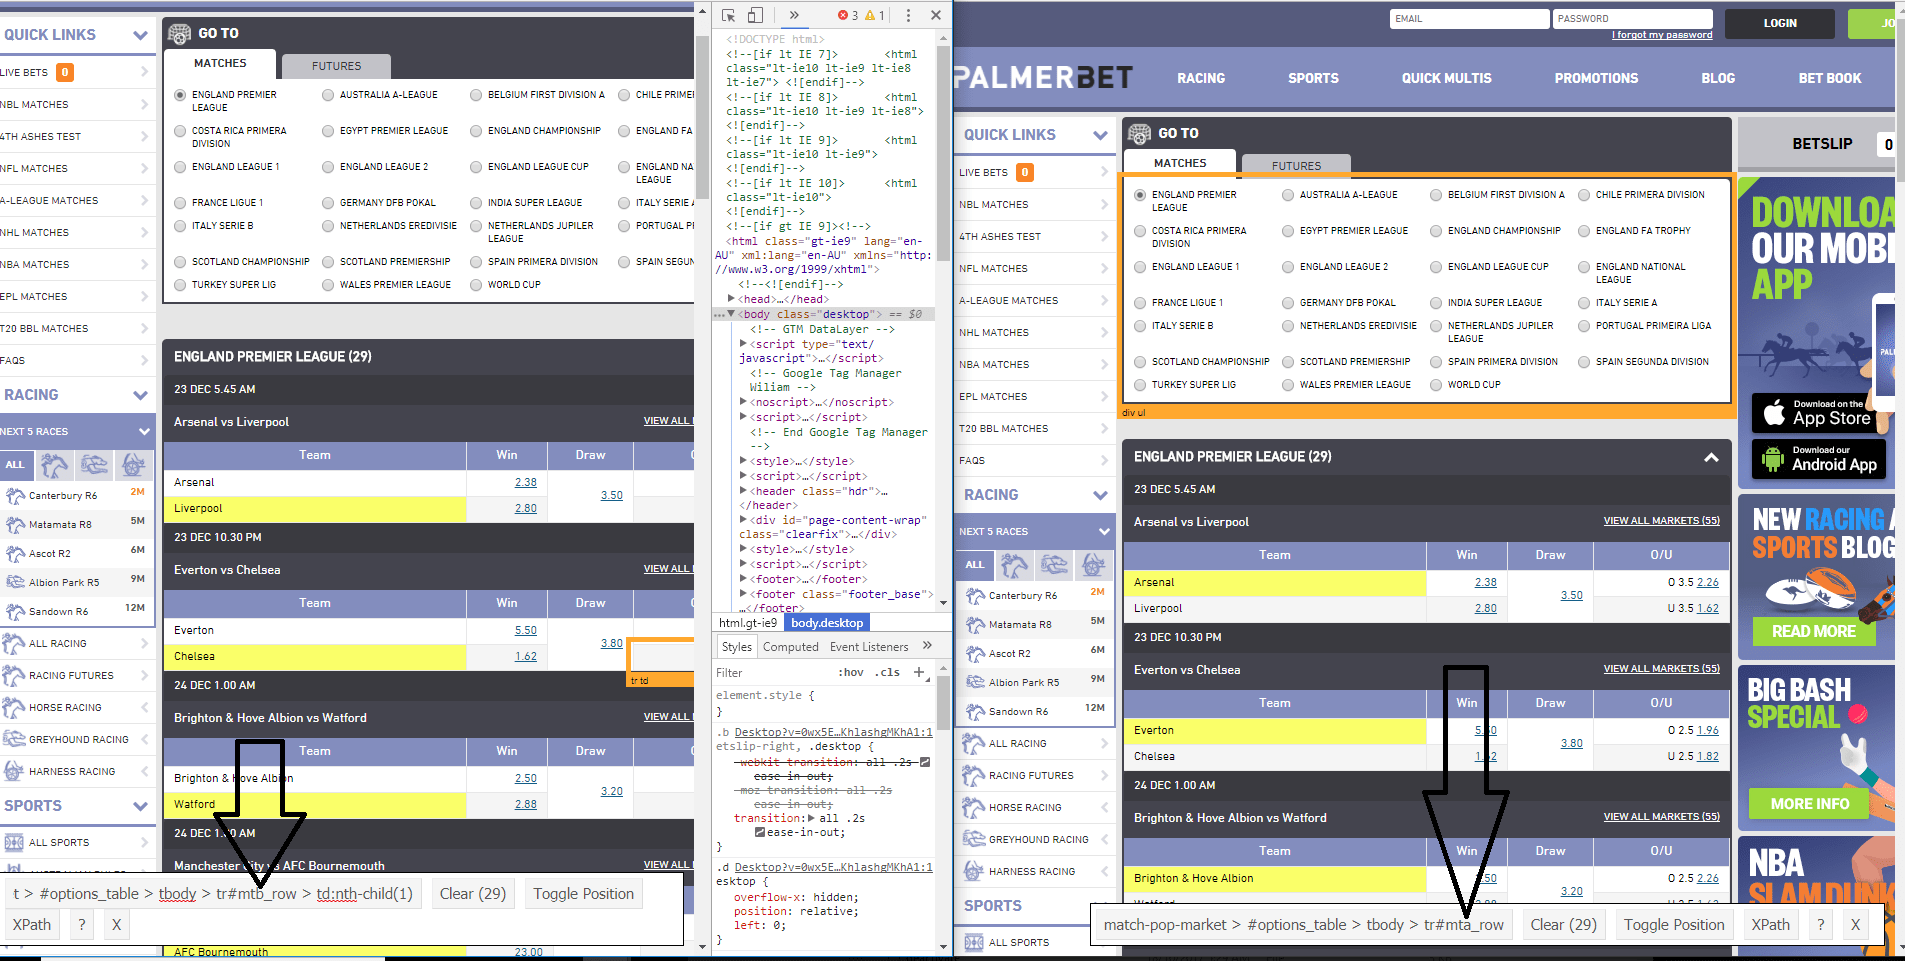Switch to MATCHES tab in DevTools window page
The image size is (1905, 961).
pyautogui.click(x=220, y=63)
